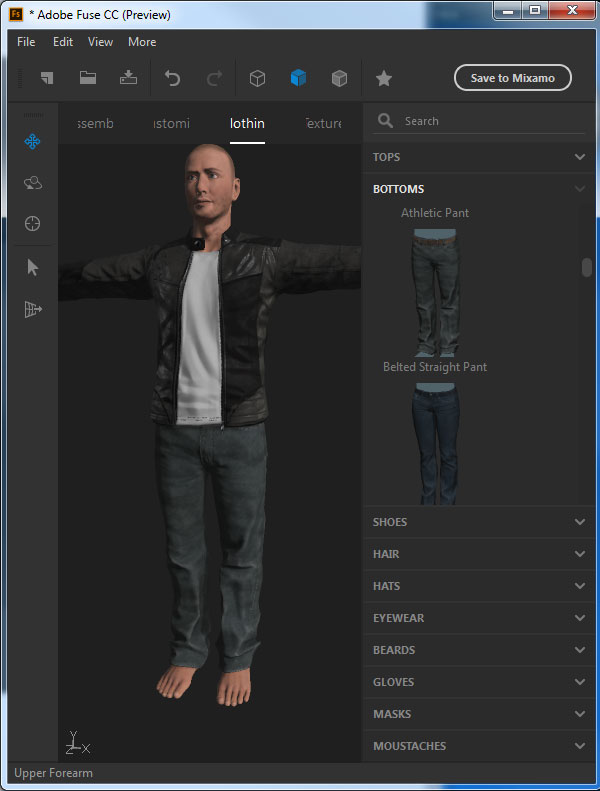Click the Import icon in toolbar
Viewport: 600px width, 791px height.
pyautogui.click(x=128, y=78)
